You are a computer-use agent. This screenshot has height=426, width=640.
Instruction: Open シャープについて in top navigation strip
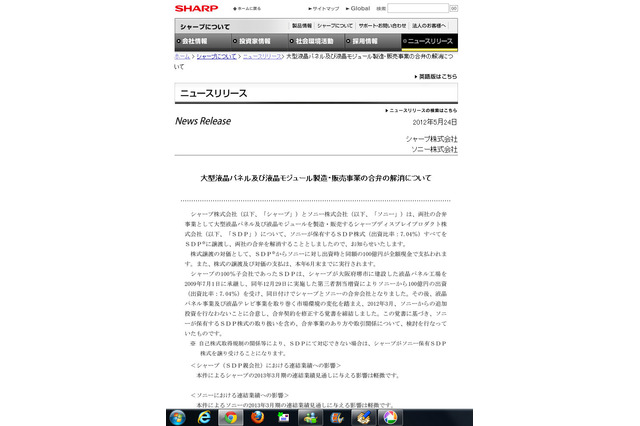[335, 26]
